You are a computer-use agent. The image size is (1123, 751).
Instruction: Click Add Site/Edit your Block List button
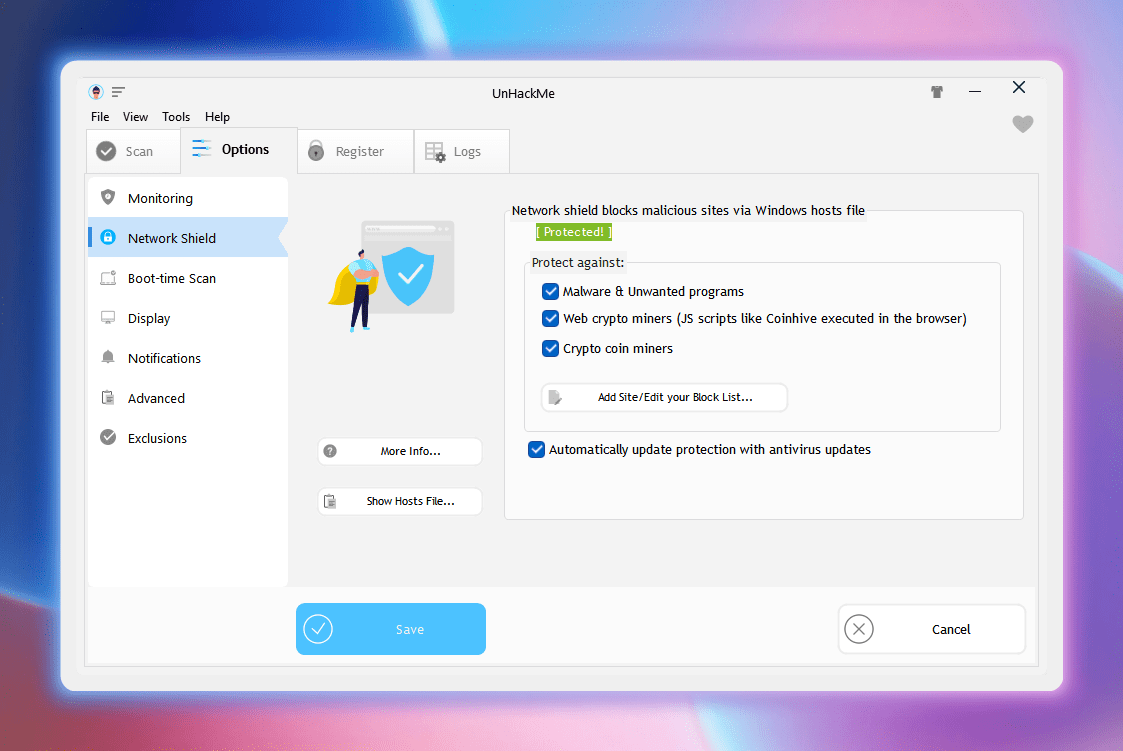coord(664,397)
